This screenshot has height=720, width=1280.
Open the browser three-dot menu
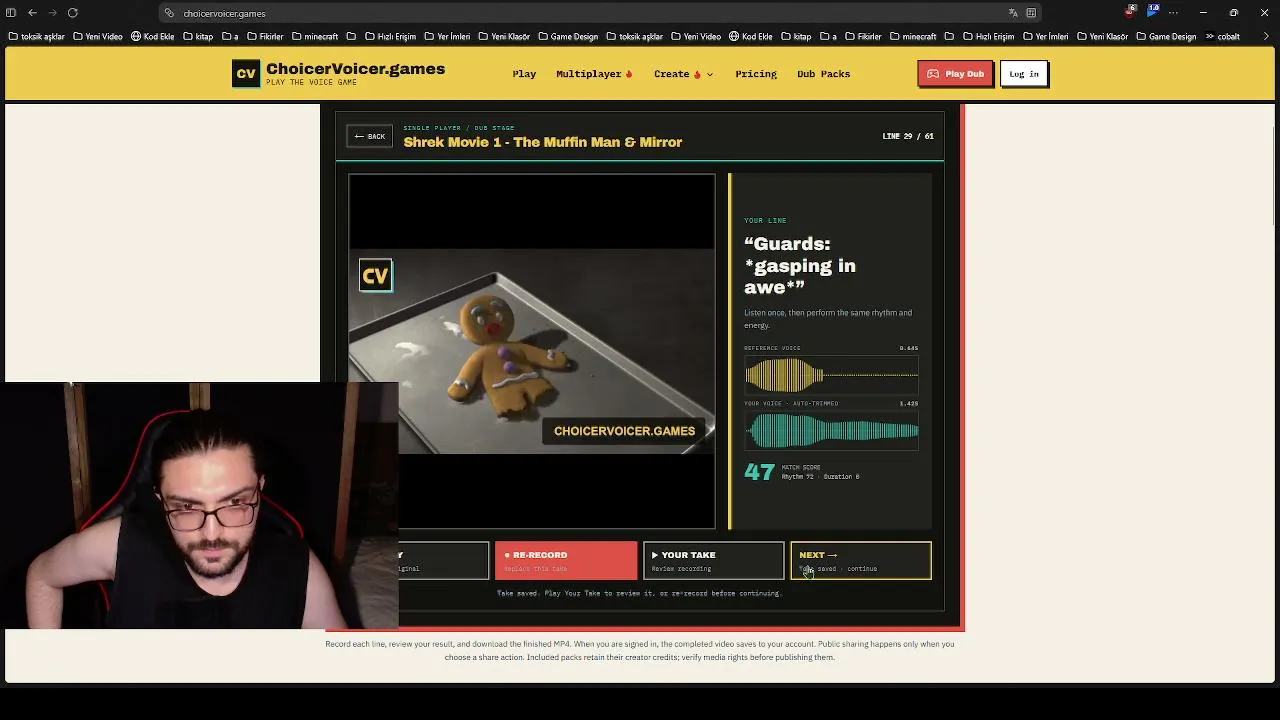point(1173,13)
